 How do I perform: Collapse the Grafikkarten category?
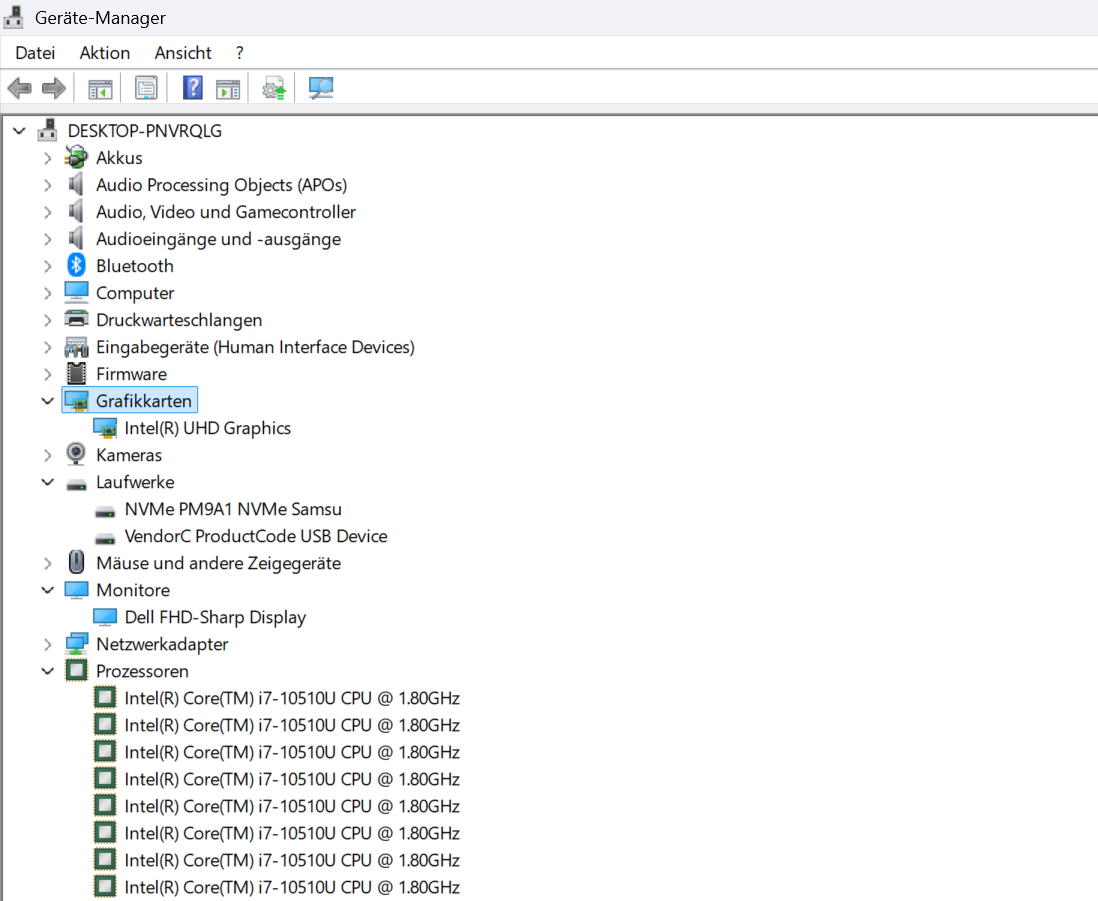[48, 401]
